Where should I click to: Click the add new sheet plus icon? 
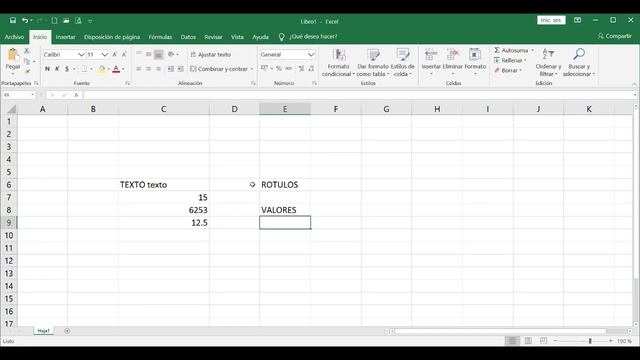(x=67, y=331)
